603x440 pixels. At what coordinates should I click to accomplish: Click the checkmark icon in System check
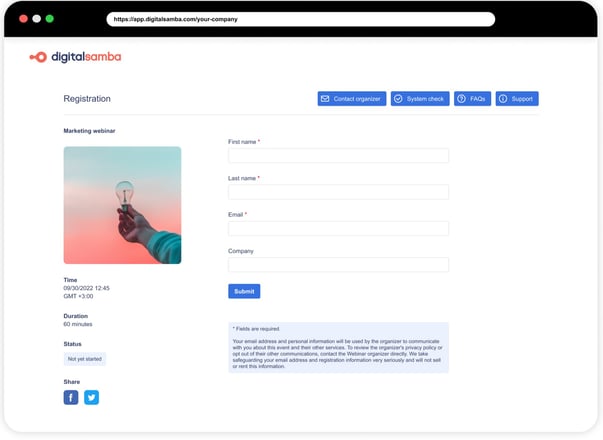(398, 99)
